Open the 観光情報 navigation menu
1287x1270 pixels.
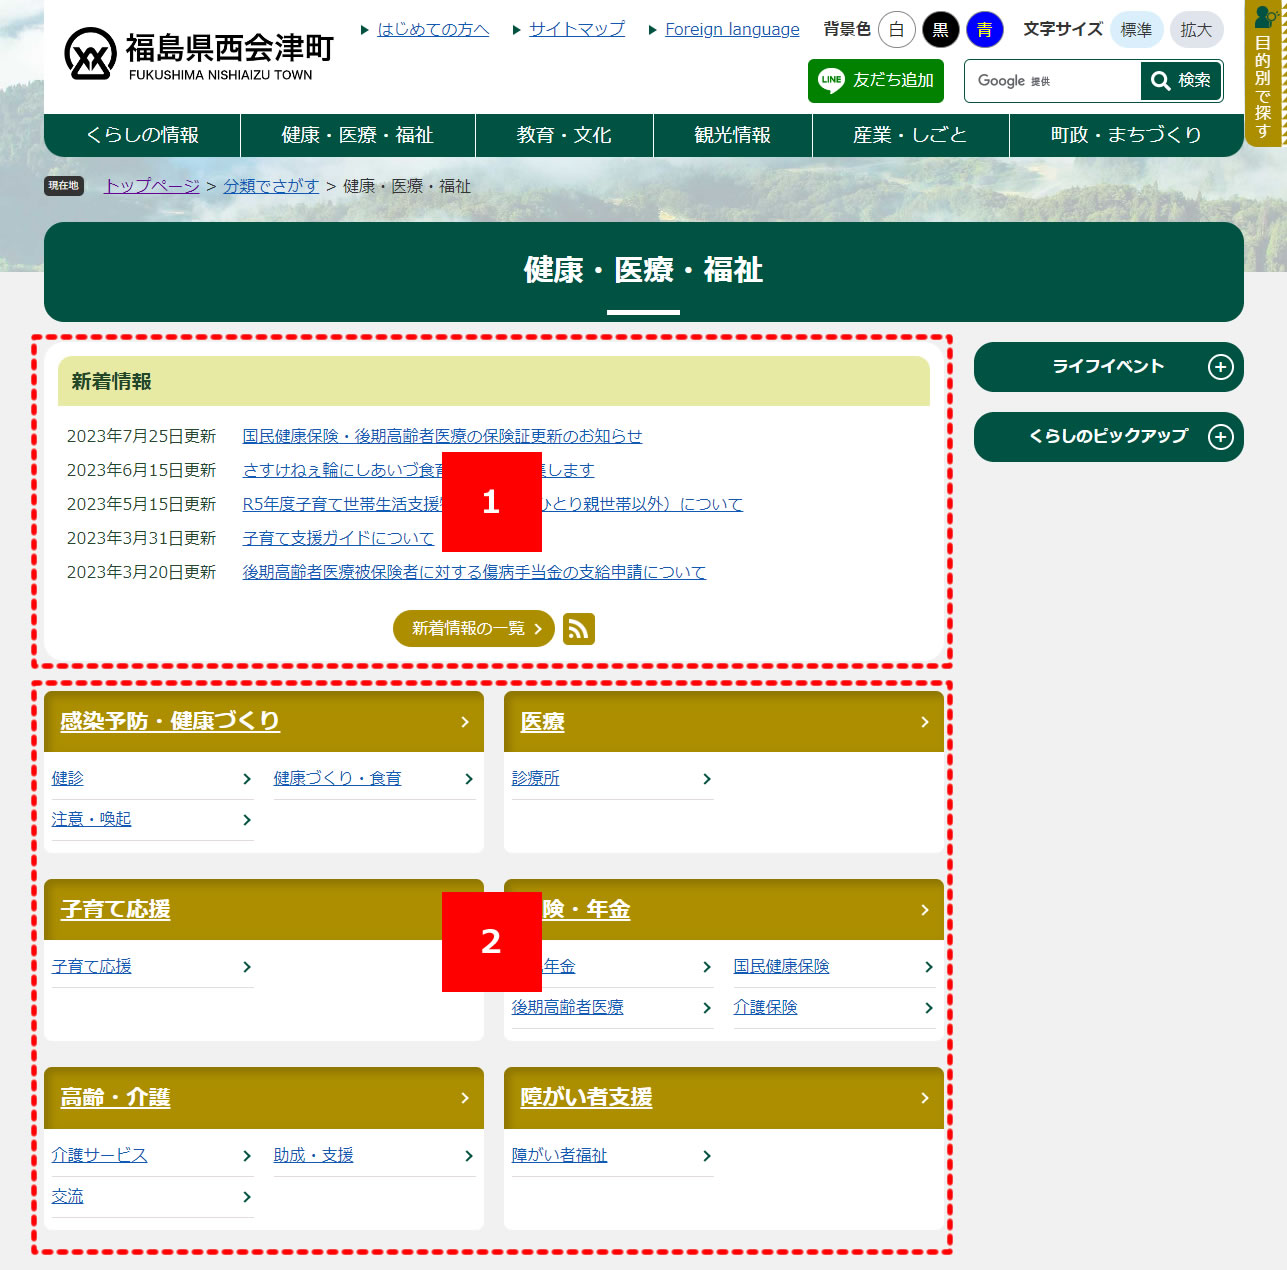click(732, 135)
